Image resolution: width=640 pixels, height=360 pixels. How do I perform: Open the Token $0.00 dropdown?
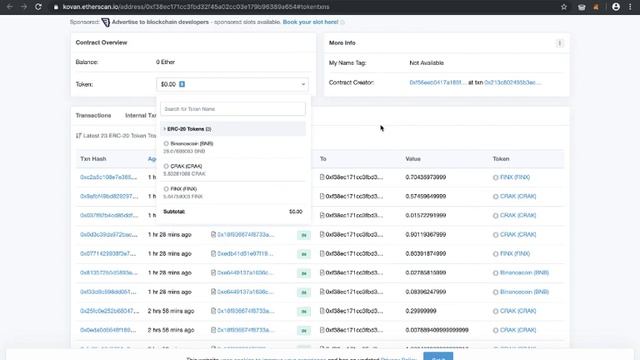[233, 84]
